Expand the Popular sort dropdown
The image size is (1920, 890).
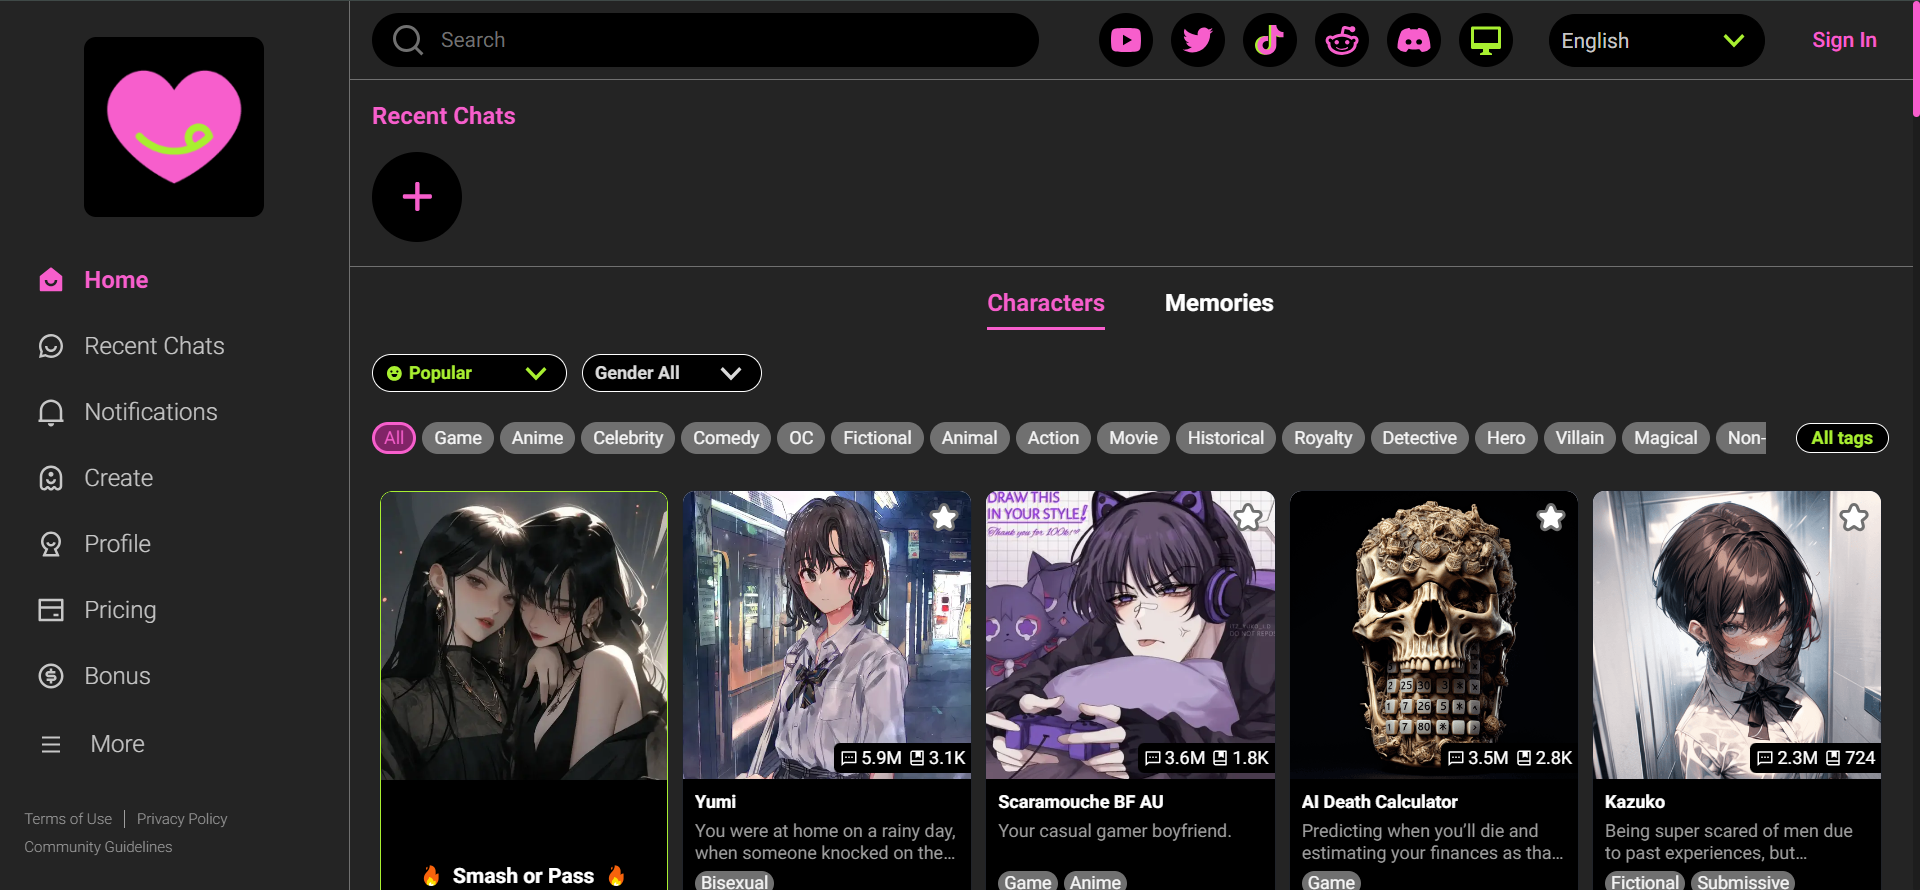pos(468,373)
